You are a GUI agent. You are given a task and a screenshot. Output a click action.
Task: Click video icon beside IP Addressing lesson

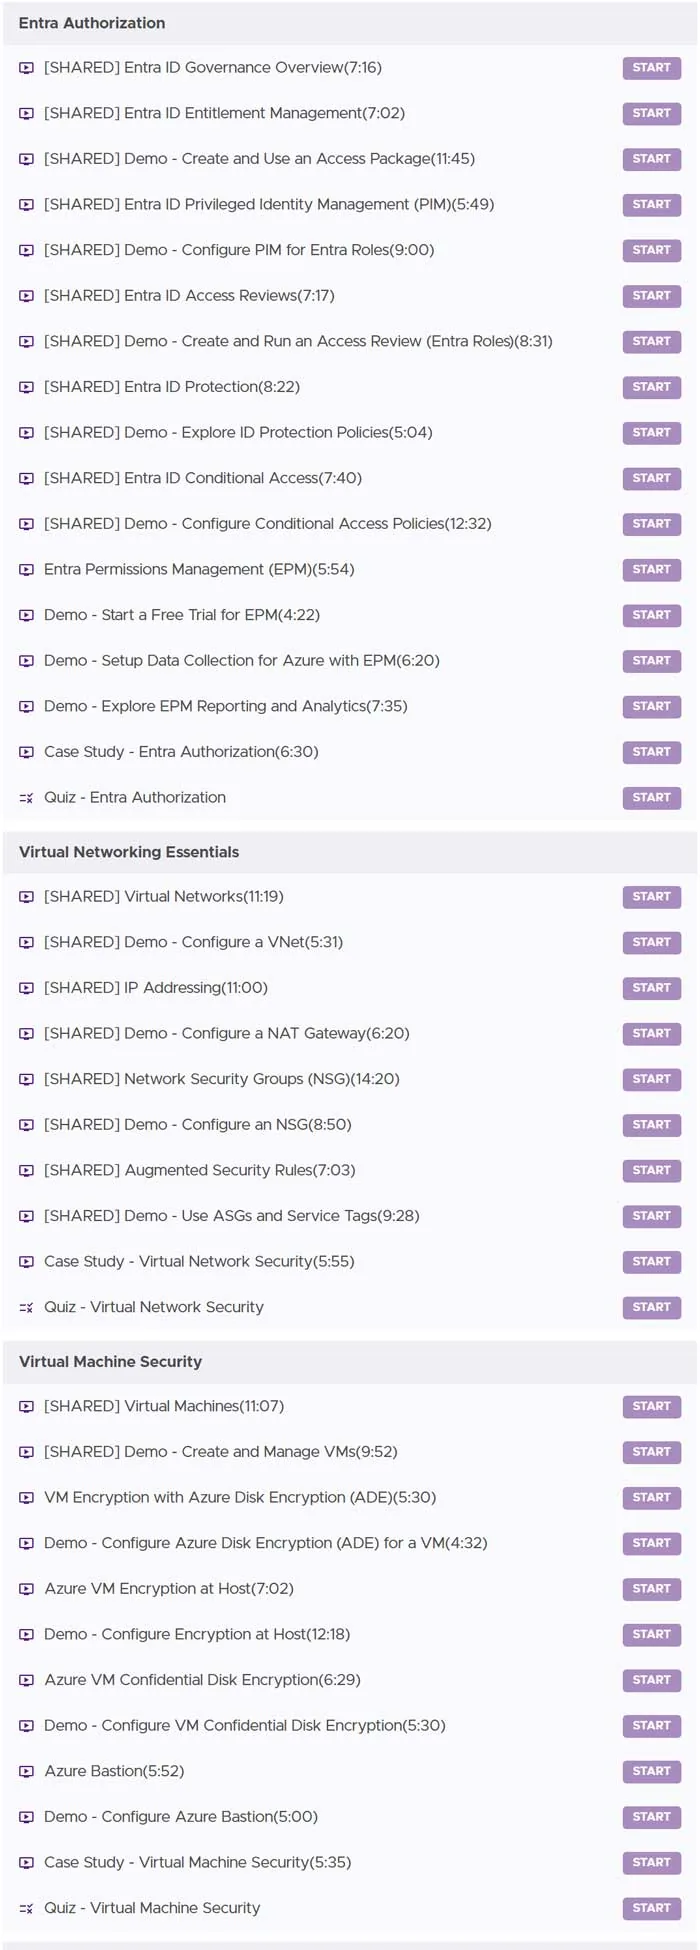(x=27, y=988)
